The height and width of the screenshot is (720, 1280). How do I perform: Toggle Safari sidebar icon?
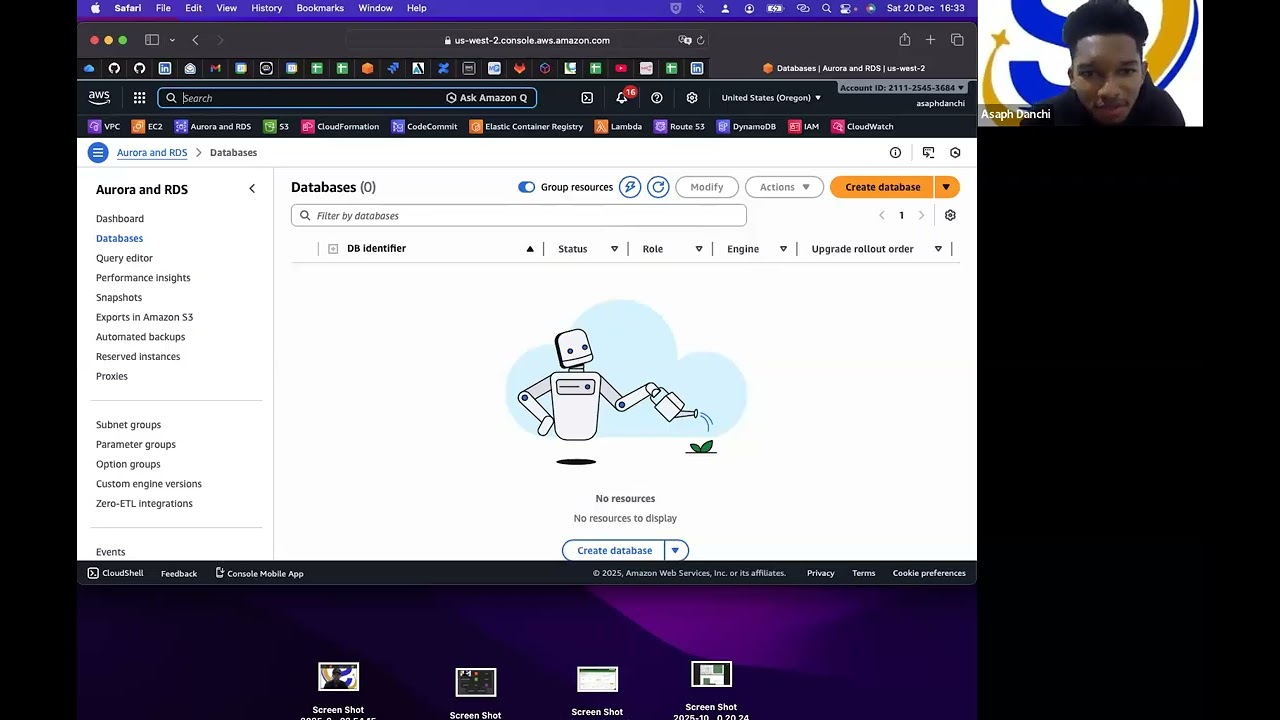[152, 40]
